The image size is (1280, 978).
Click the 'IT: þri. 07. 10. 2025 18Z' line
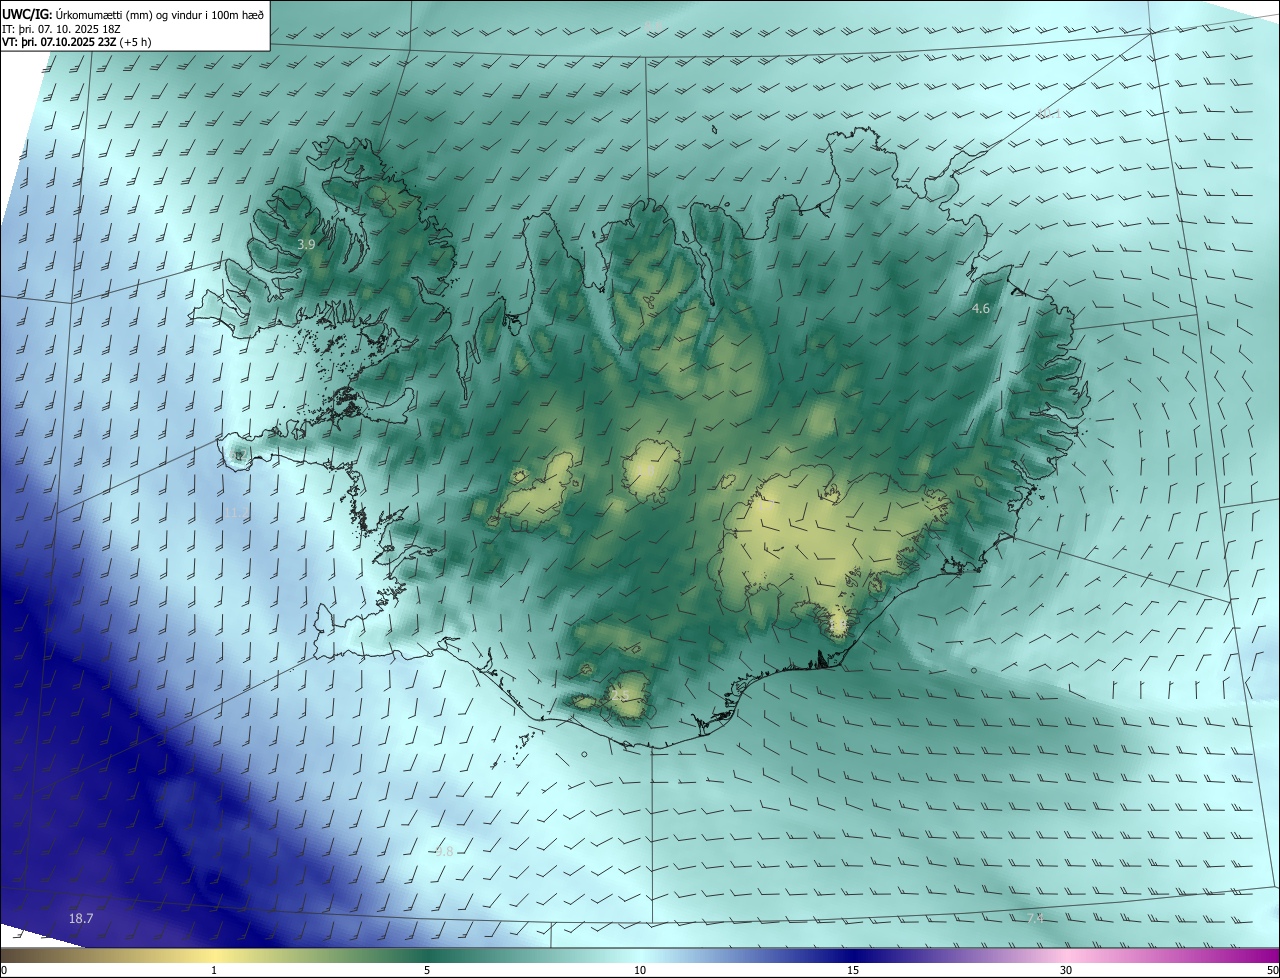pos(61,28)
